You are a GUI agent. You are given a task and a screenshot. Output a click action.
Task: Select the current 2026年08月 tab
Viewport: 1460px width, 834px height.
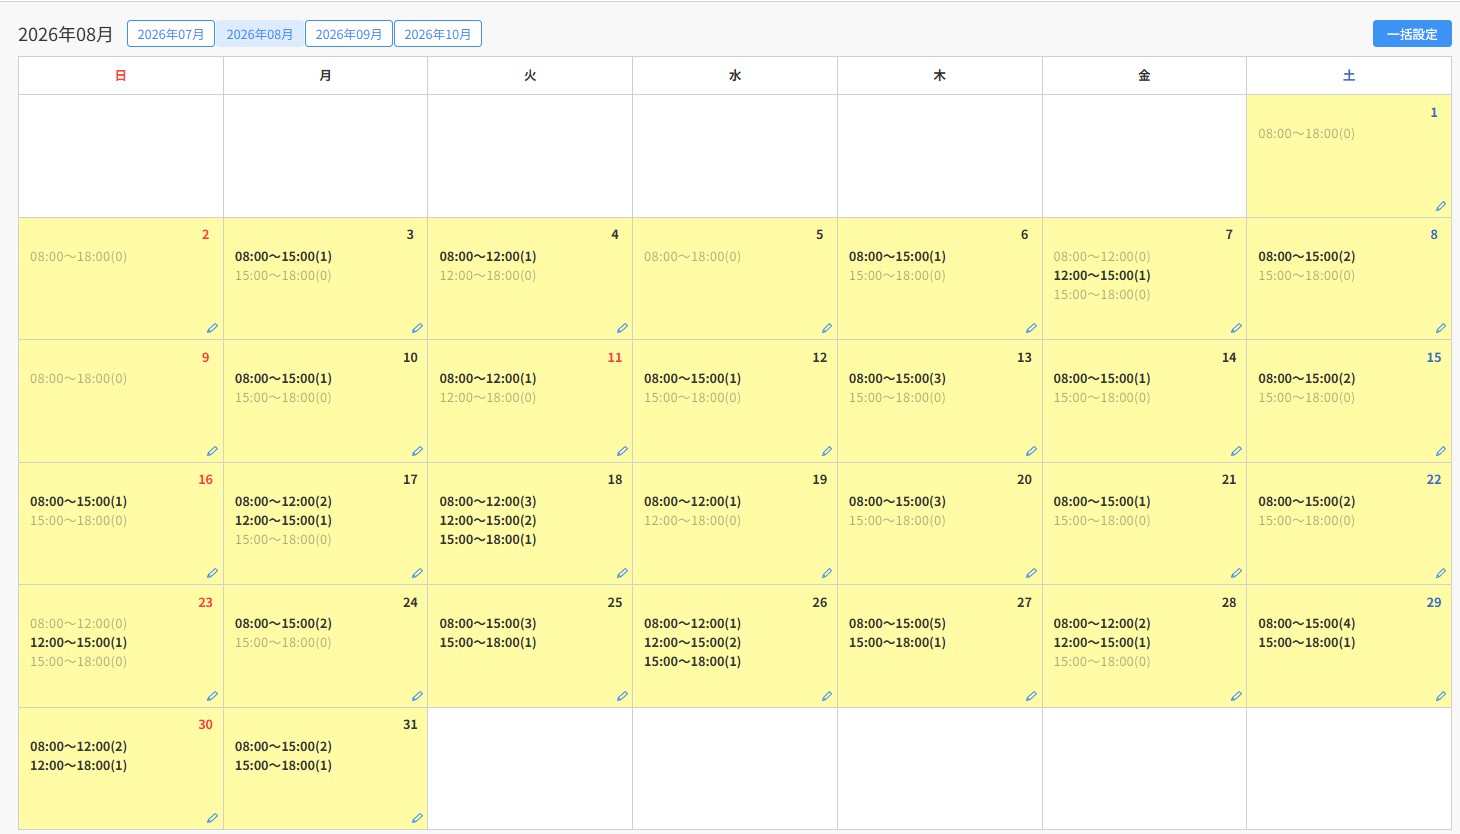coord(260,34)
